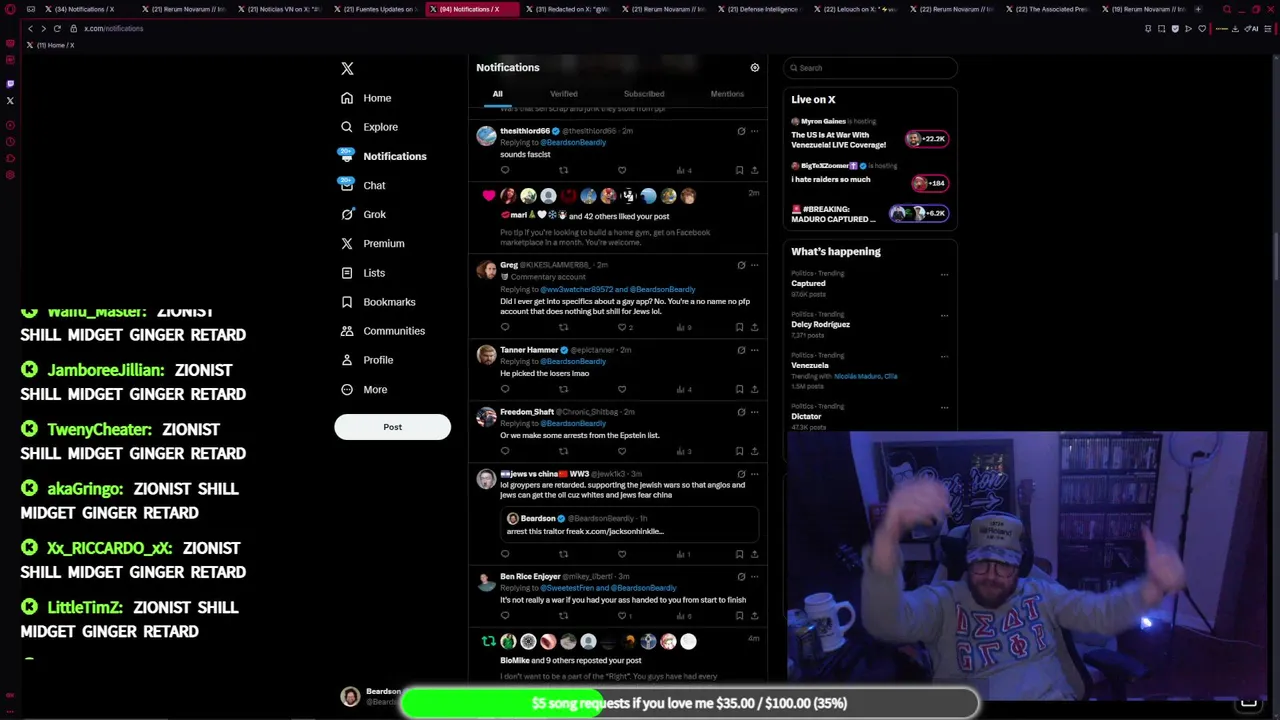Repost Freedom_Shaft's reply
Image resolution: width=1280 pixels, height=720 pixels.
click(x=563, y=451)
